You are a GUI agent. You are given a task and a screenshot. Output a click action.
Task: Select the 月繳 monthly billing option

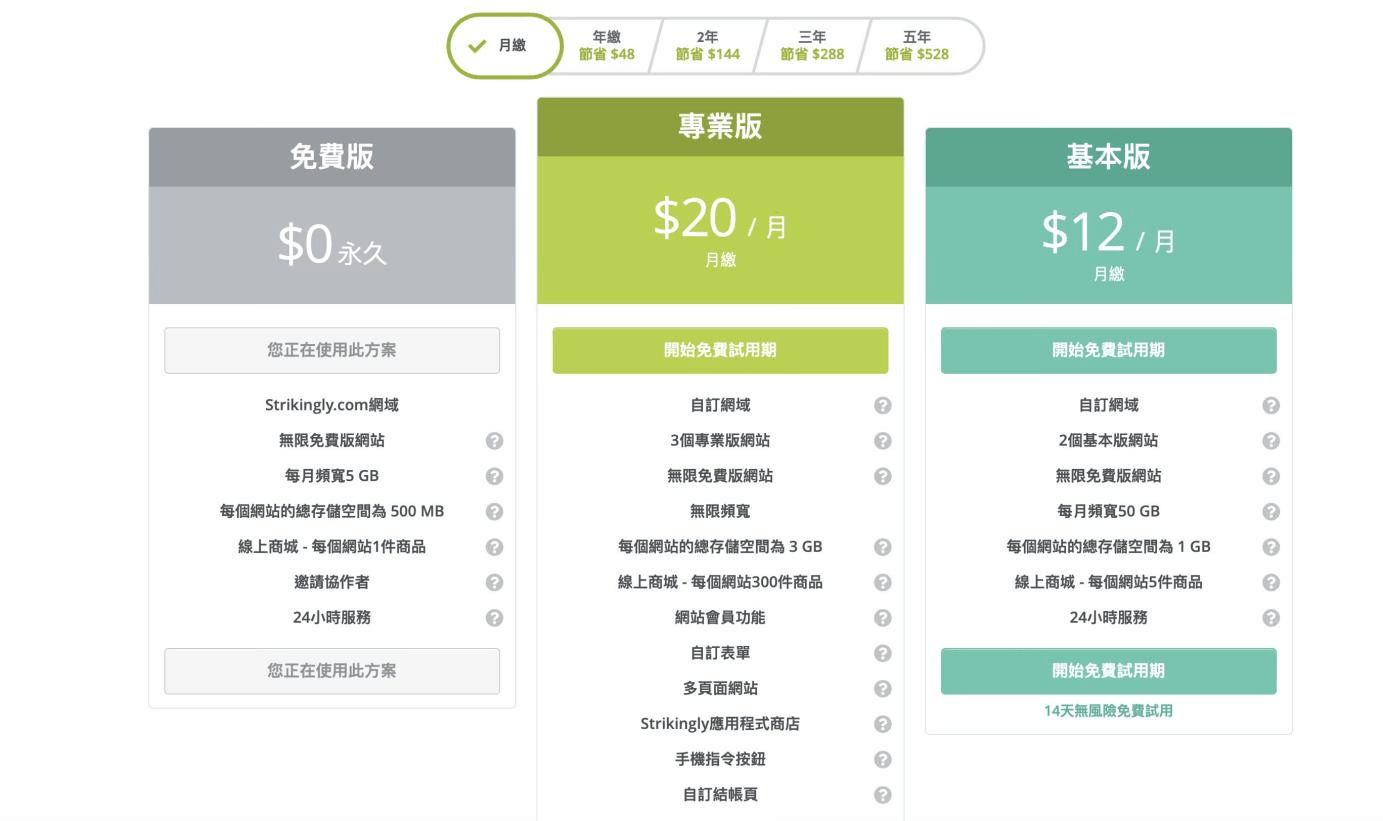504,46
